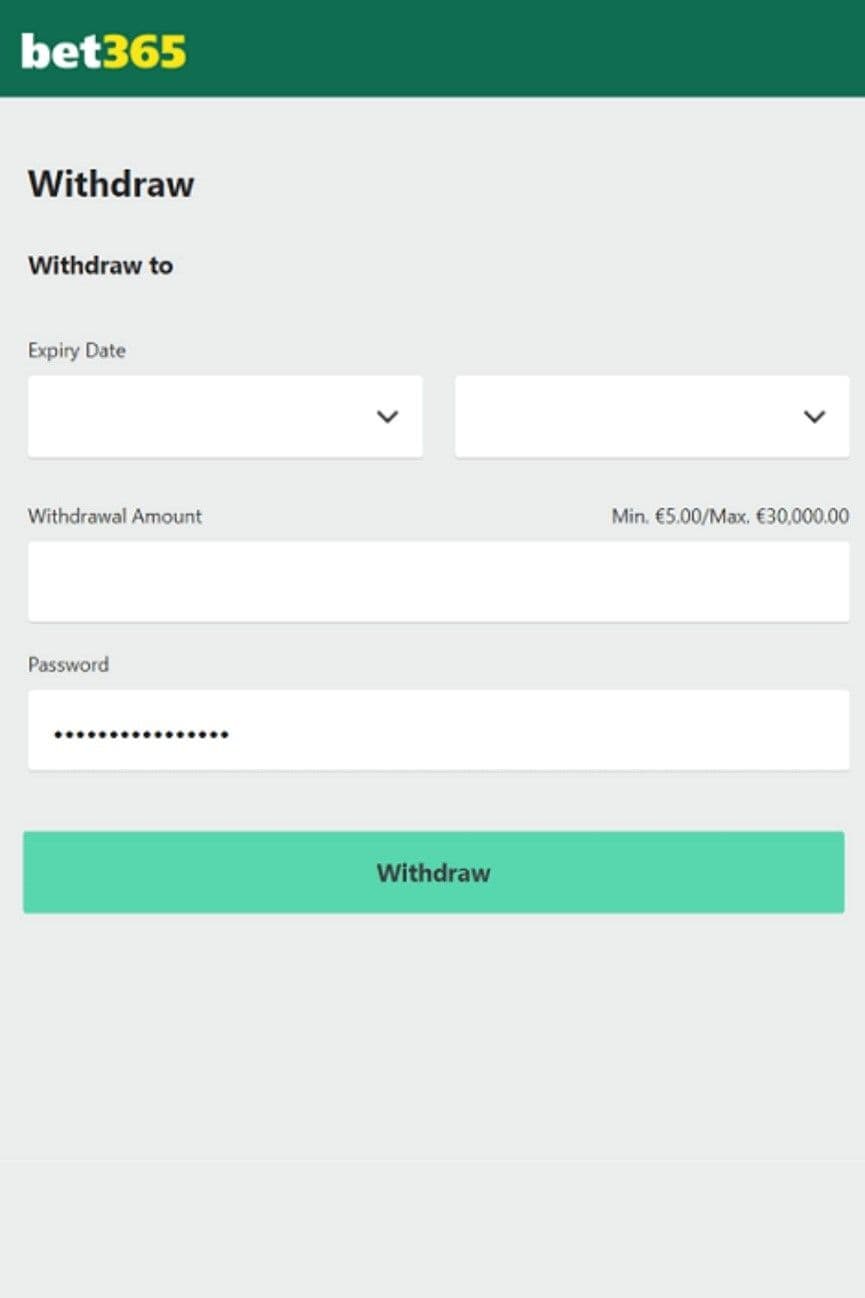Select the bet365 header banner

pyautogui.click(x=432, y=48)
